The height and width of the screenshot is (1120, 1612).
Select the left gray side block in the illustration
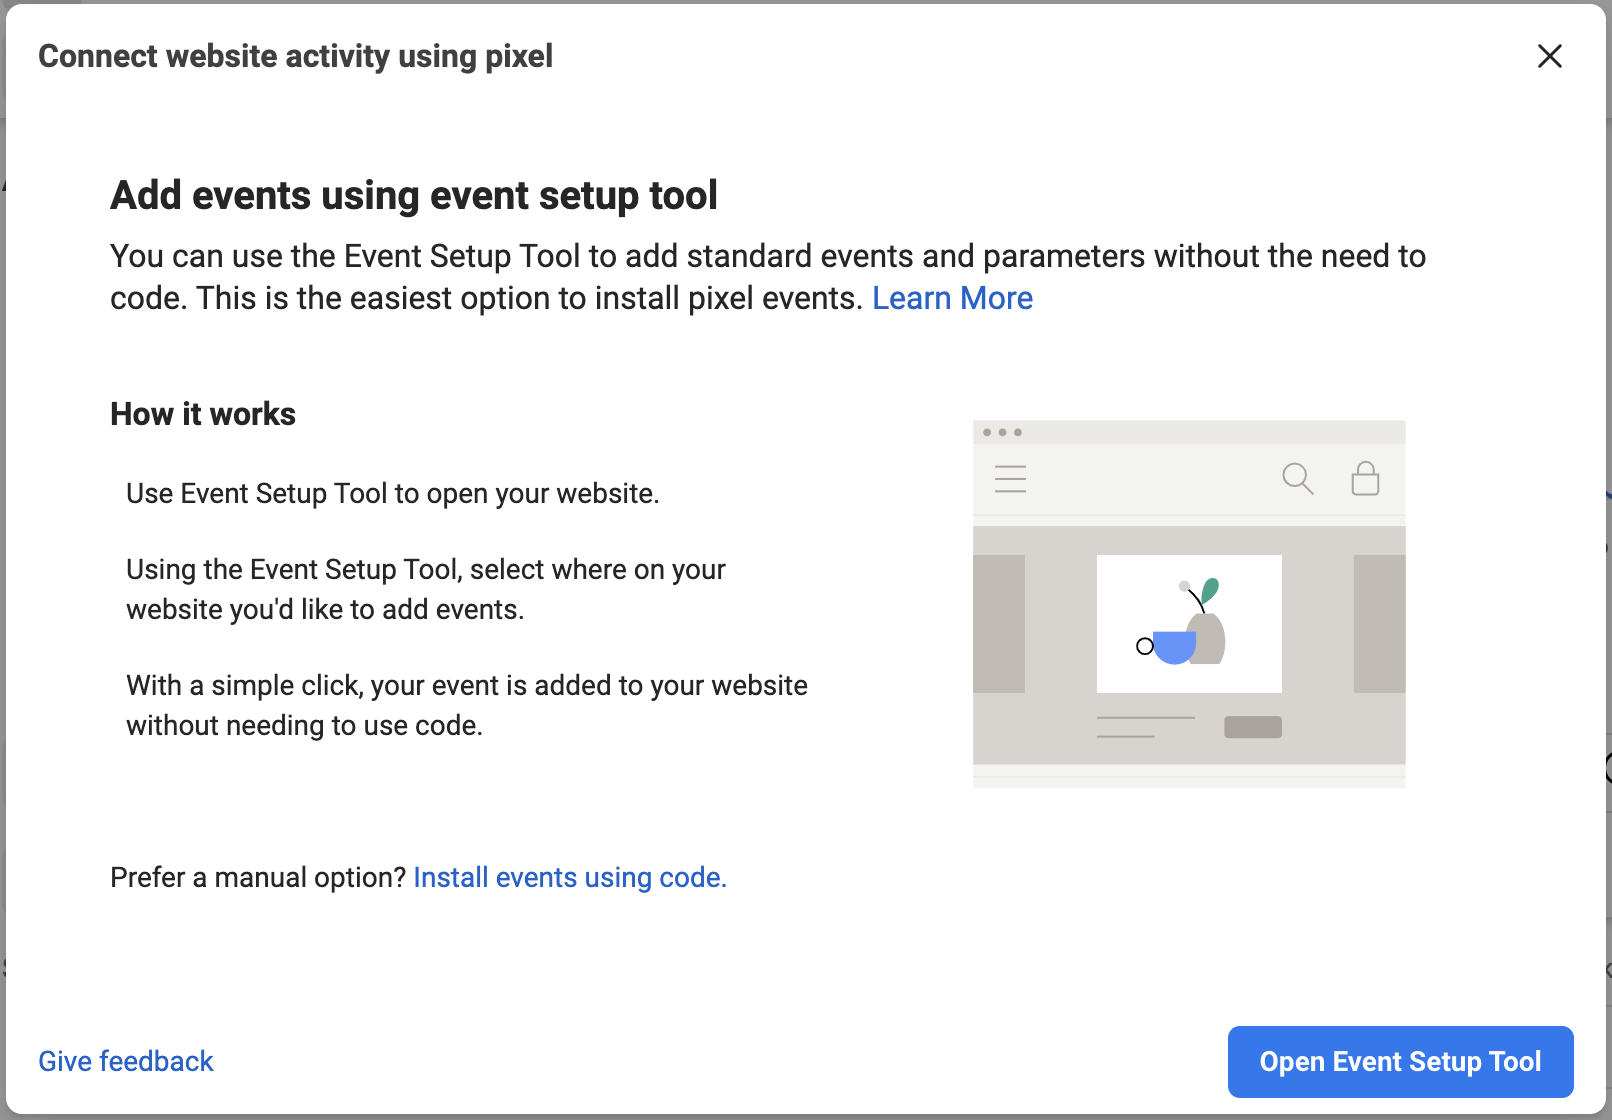coord(999,624)
